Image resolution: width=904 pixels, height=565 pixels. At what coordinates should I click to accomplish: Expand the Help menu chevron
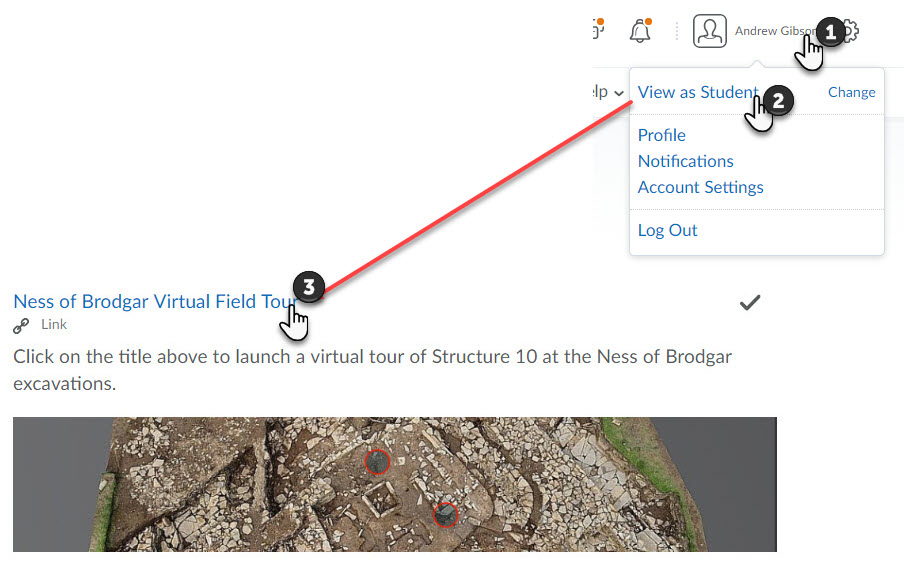click(619, 93)
